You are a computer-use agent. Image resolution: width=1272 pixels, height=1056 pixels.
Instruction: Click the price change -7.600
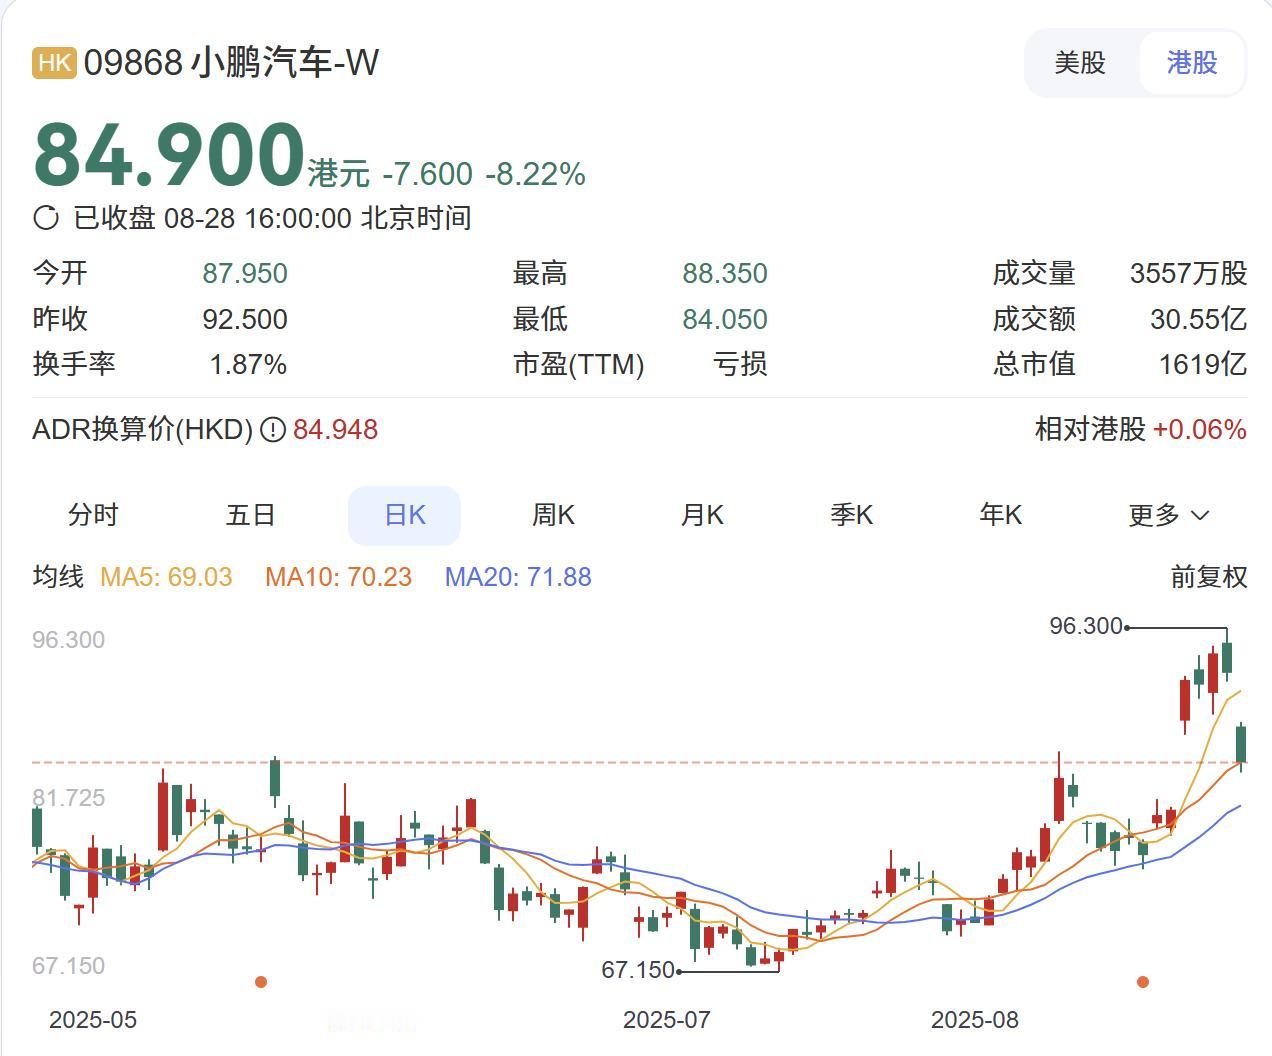[428, 174]
